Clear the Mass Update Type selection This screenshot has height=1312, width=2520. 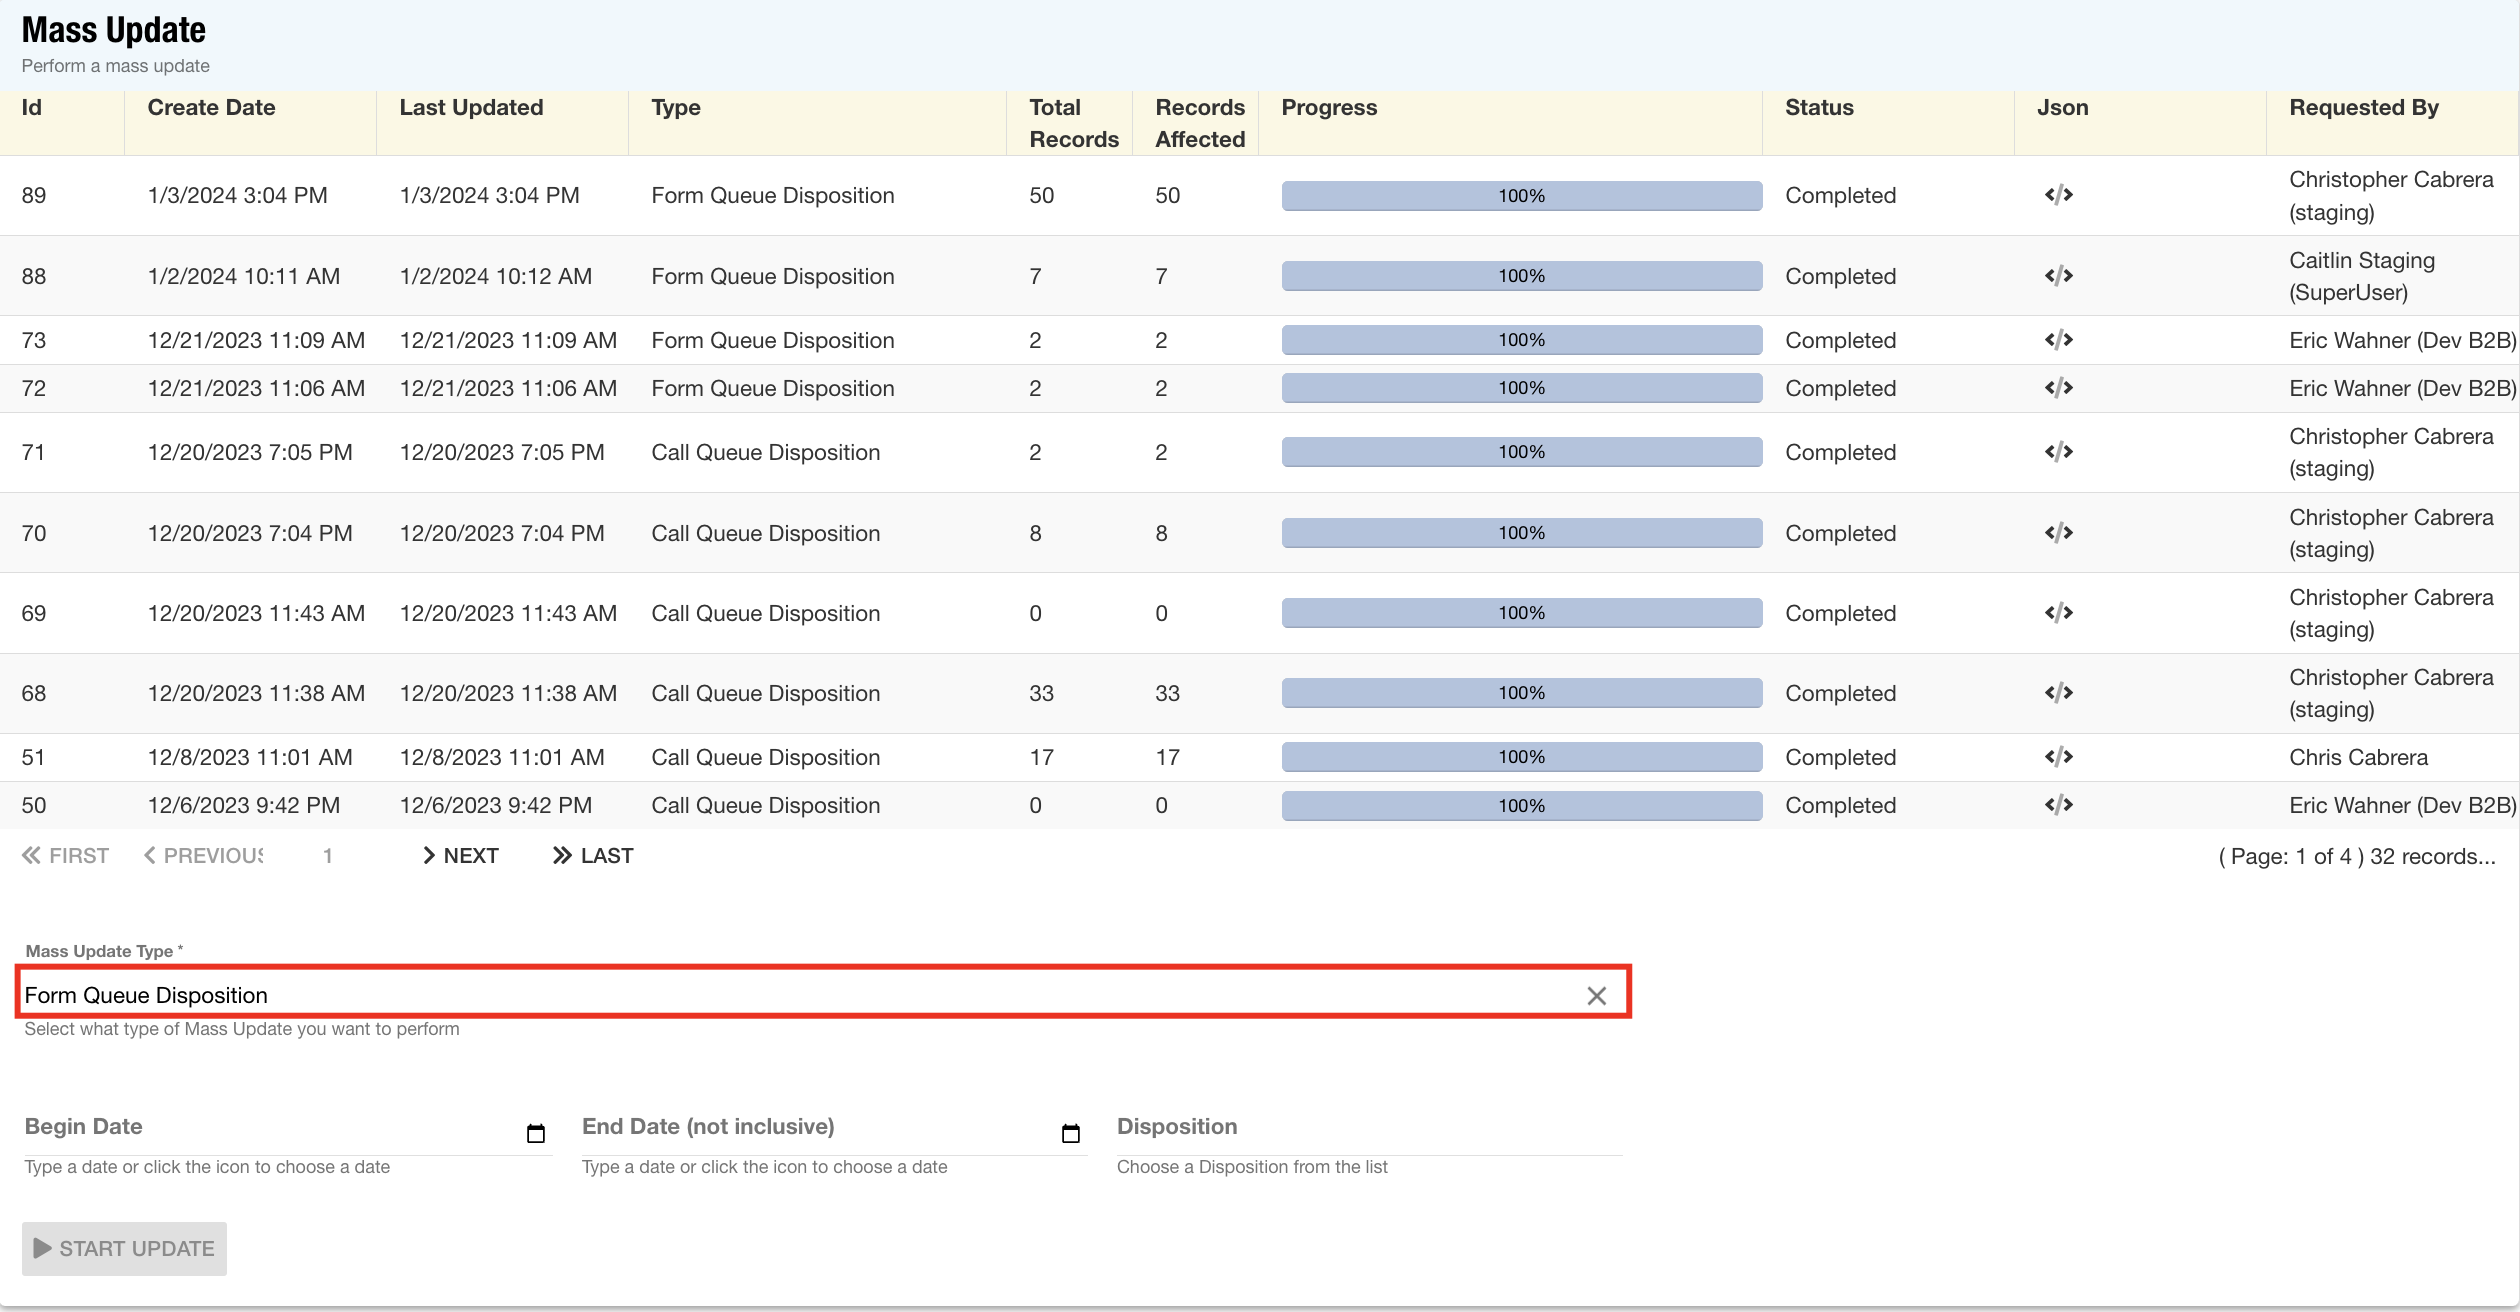pos(1596,996)
